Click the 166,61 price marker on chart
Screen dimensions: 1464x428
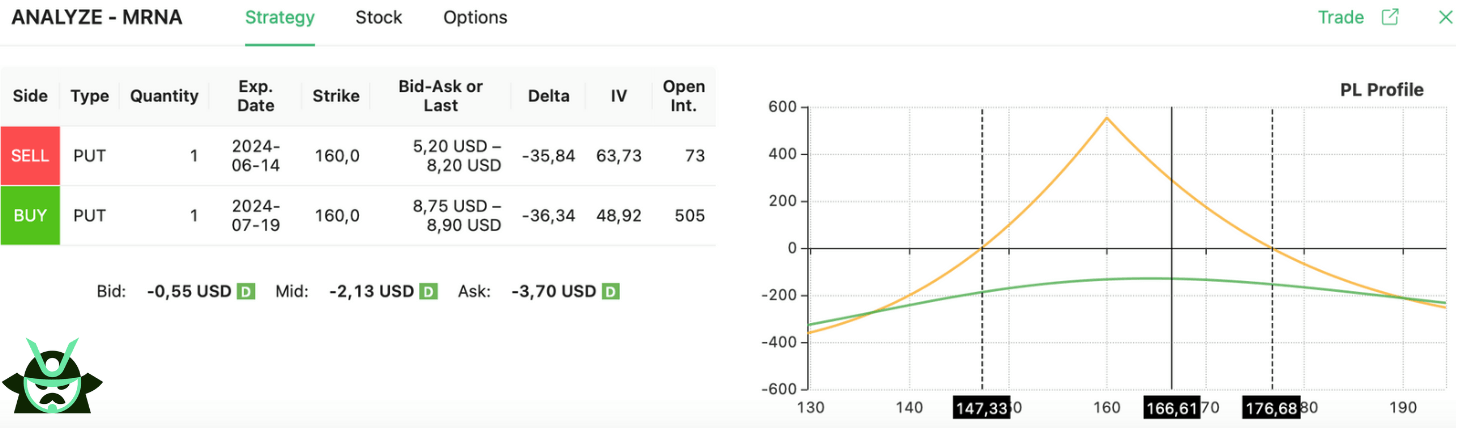1172,408
